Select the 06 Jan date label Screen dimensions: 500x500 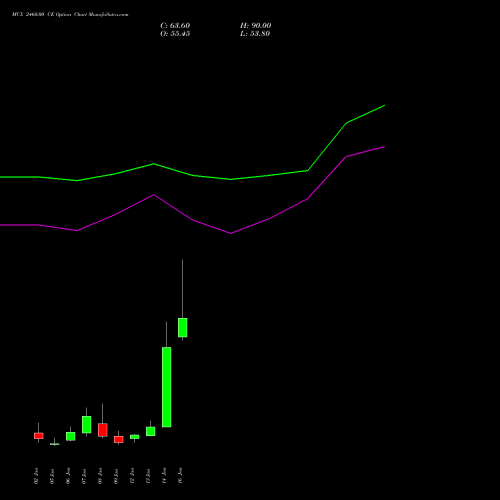coord(68,476)
